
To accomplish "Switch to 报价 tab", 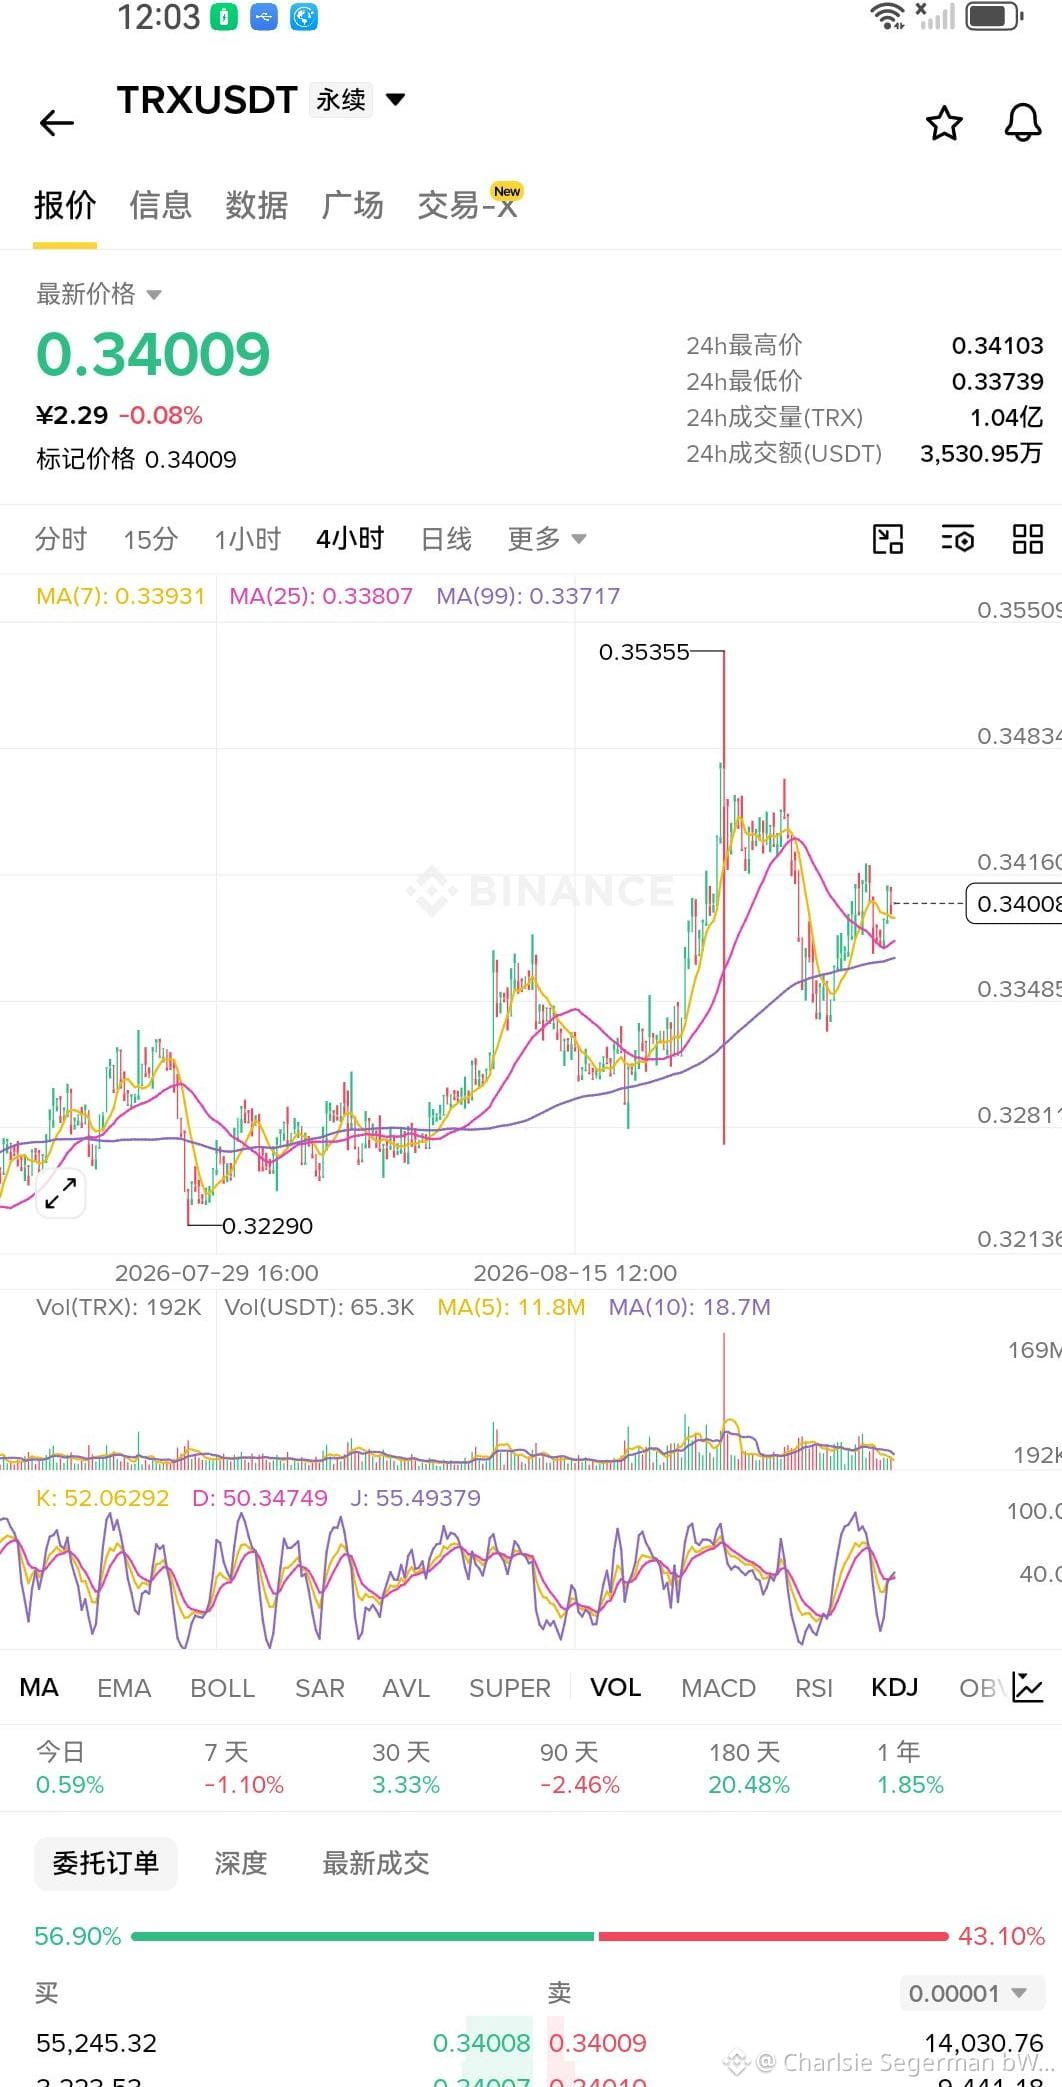I will [x=65, y=205].
